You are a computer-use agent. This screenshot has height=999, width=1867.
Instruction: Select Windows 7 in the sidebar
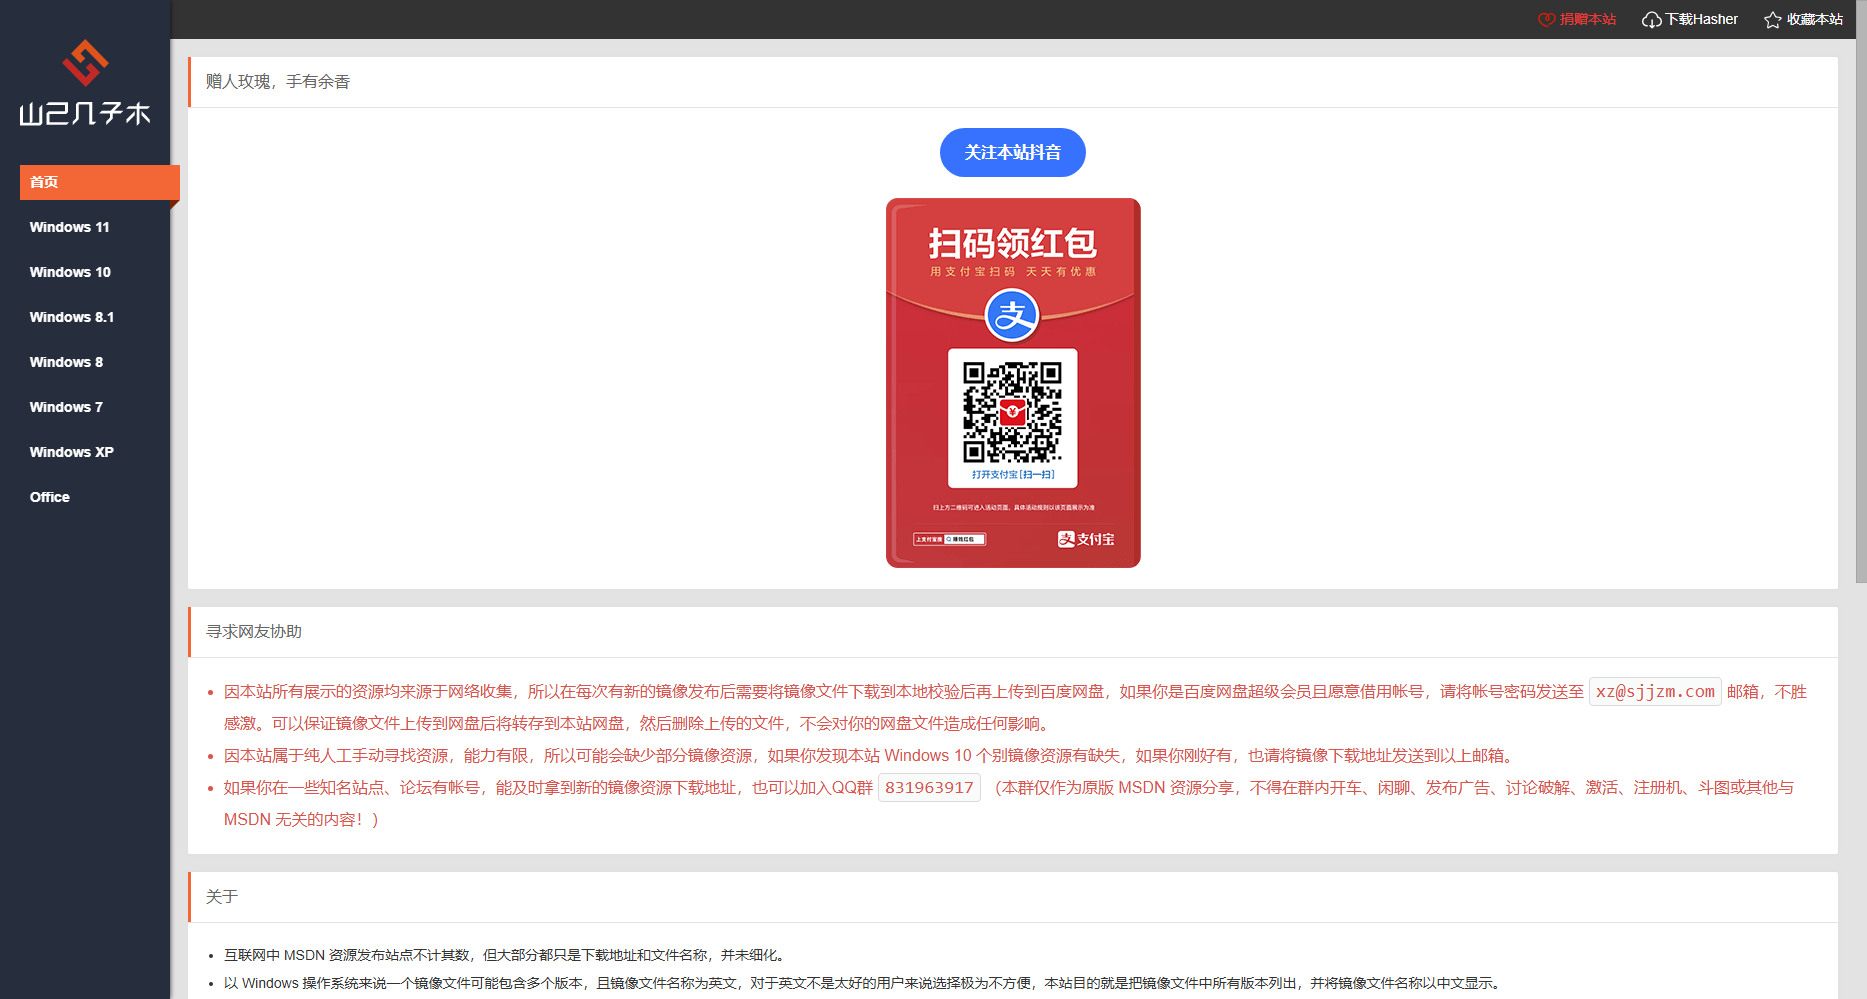click(x=66, y=407)
